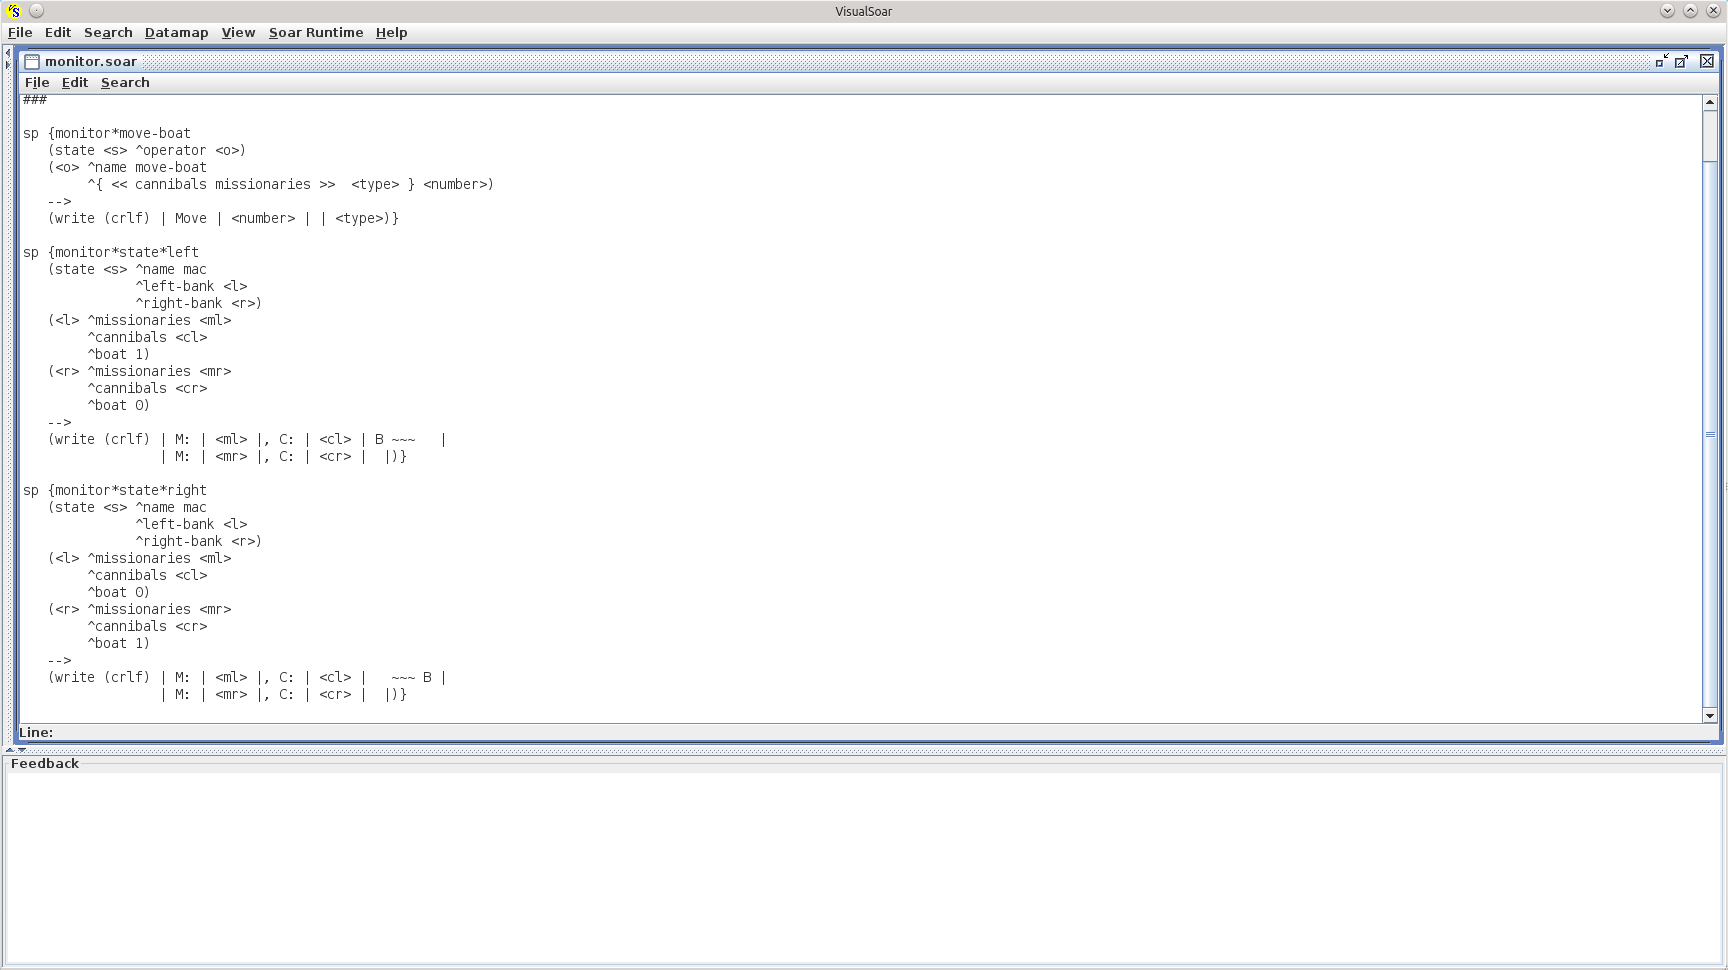Iconify the monitor.soar internal frame
Image resolution: width=1728 pixels, height=970 pixels.
(x=1661, y=61)
